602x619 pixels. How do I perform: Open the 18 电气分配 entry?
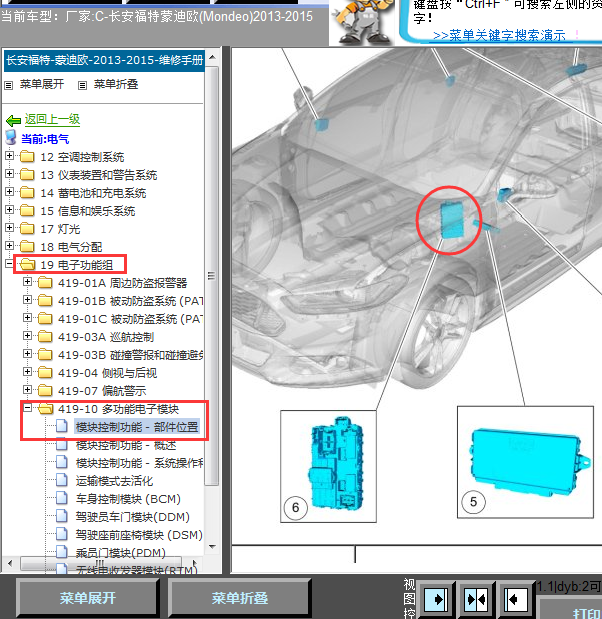(x=71, y=247)
